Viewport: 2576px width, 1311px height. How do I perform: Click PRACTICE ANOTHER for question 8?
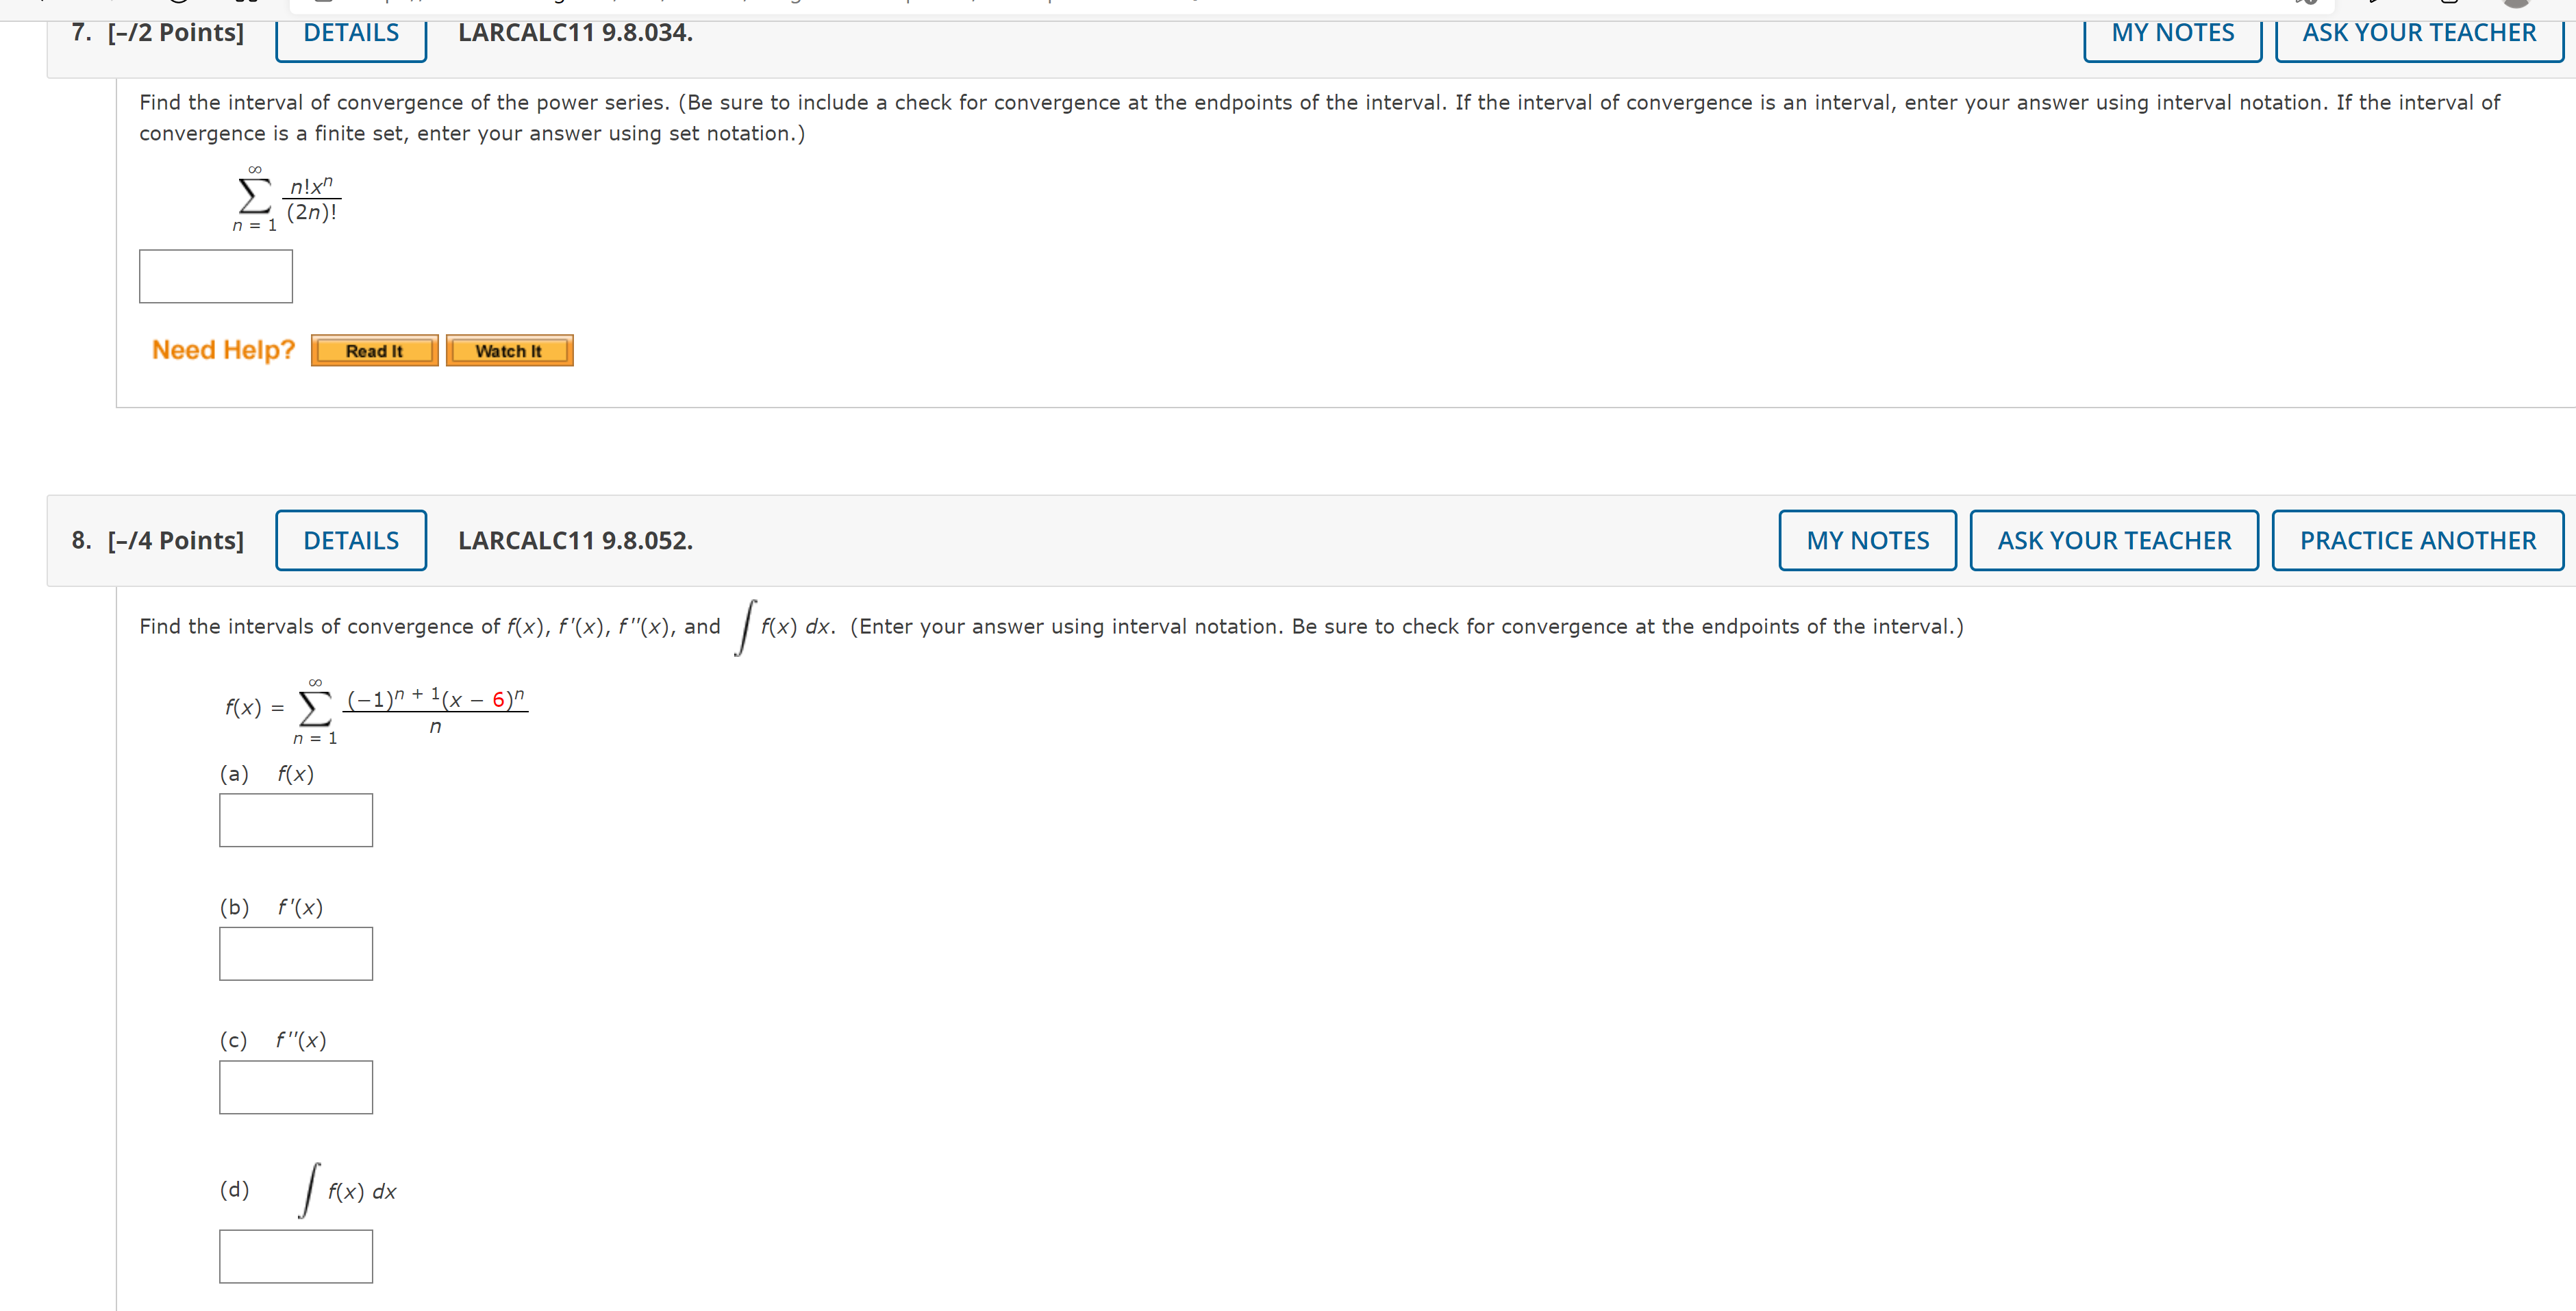click(x=2417, y=540)
